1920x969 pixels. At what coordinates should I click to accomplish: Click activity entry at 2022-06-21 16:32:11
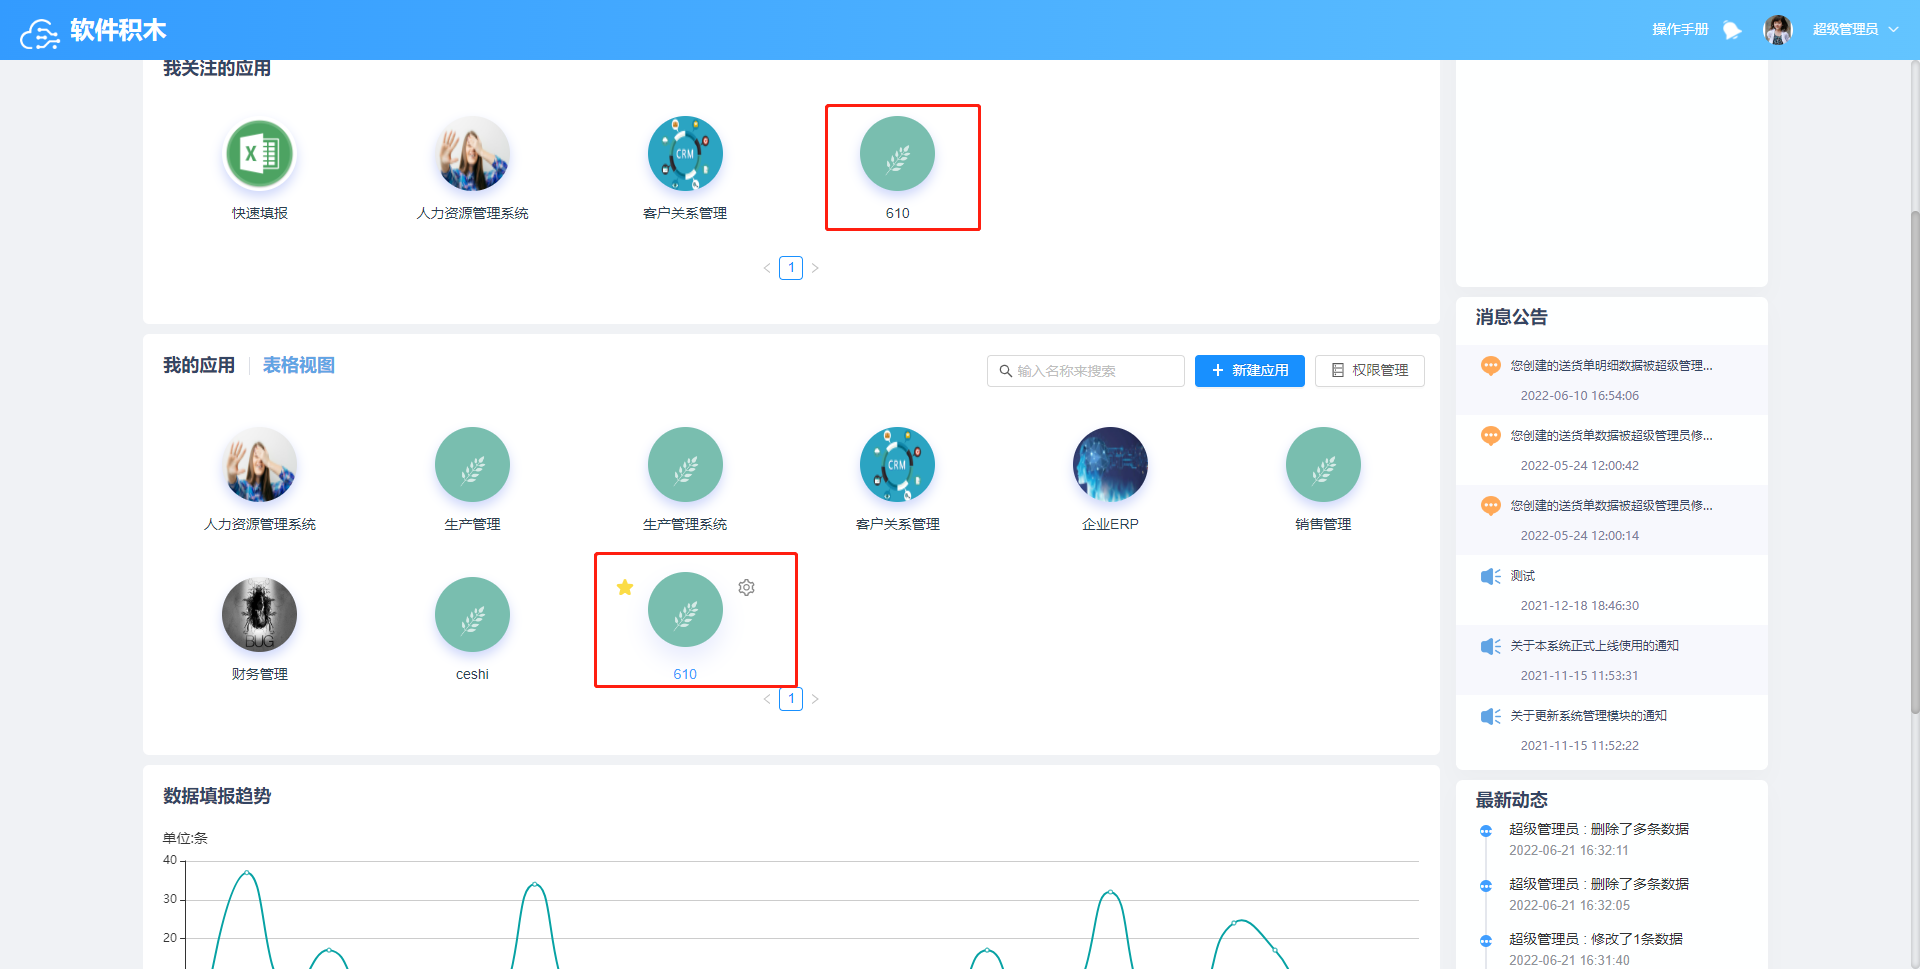1598,839
